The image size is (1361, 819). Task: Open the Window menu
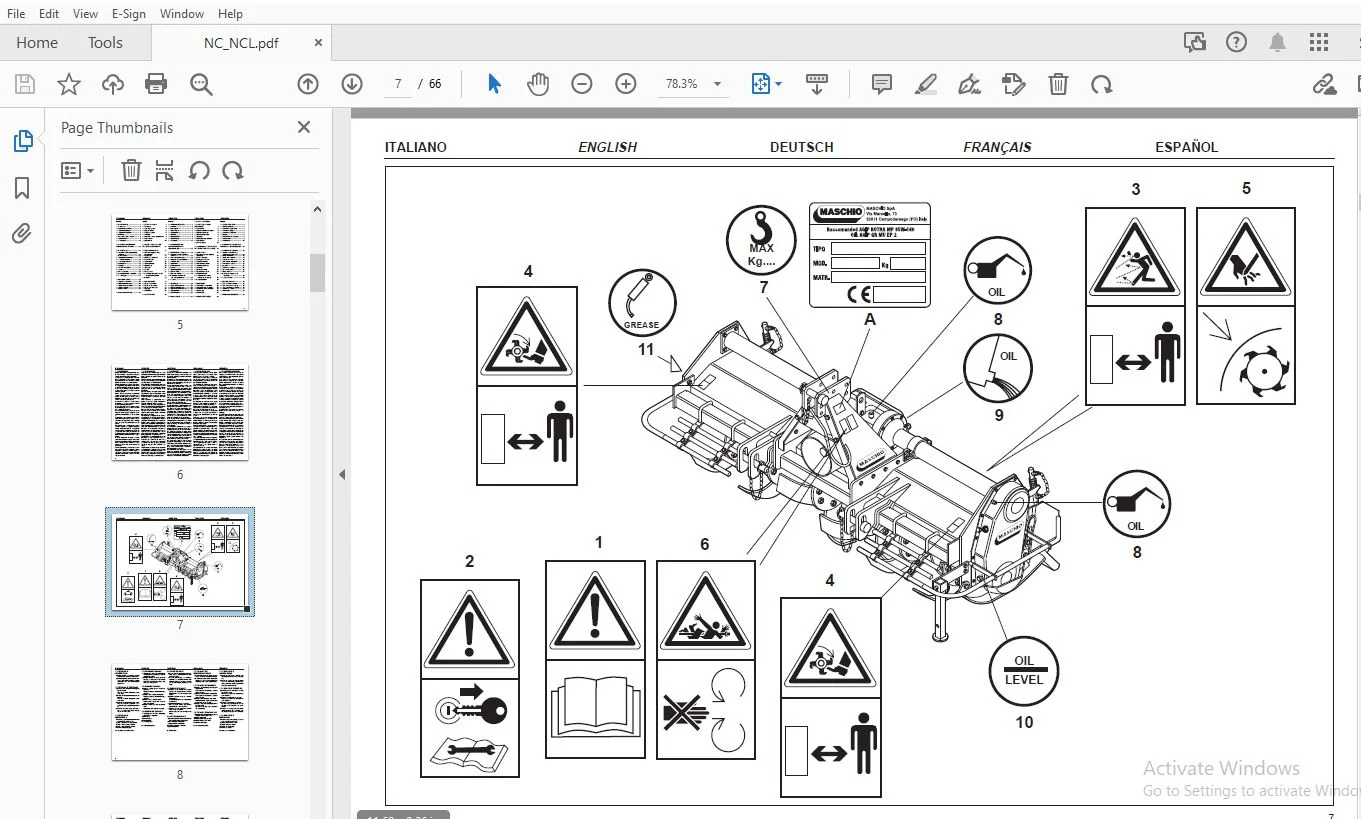click(182, 14)
